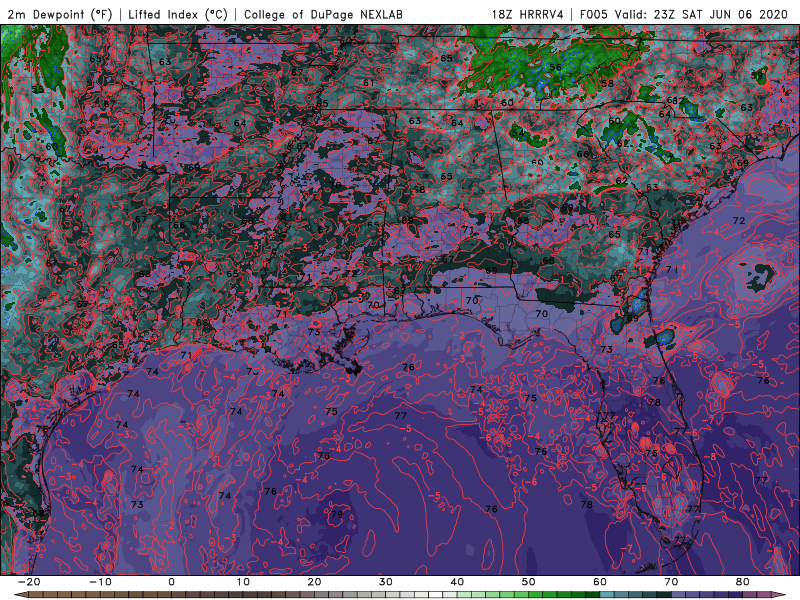Click the "0" label on the color scale
The image size is (800, 600).
pyautogui.click(x=171, y=582)
